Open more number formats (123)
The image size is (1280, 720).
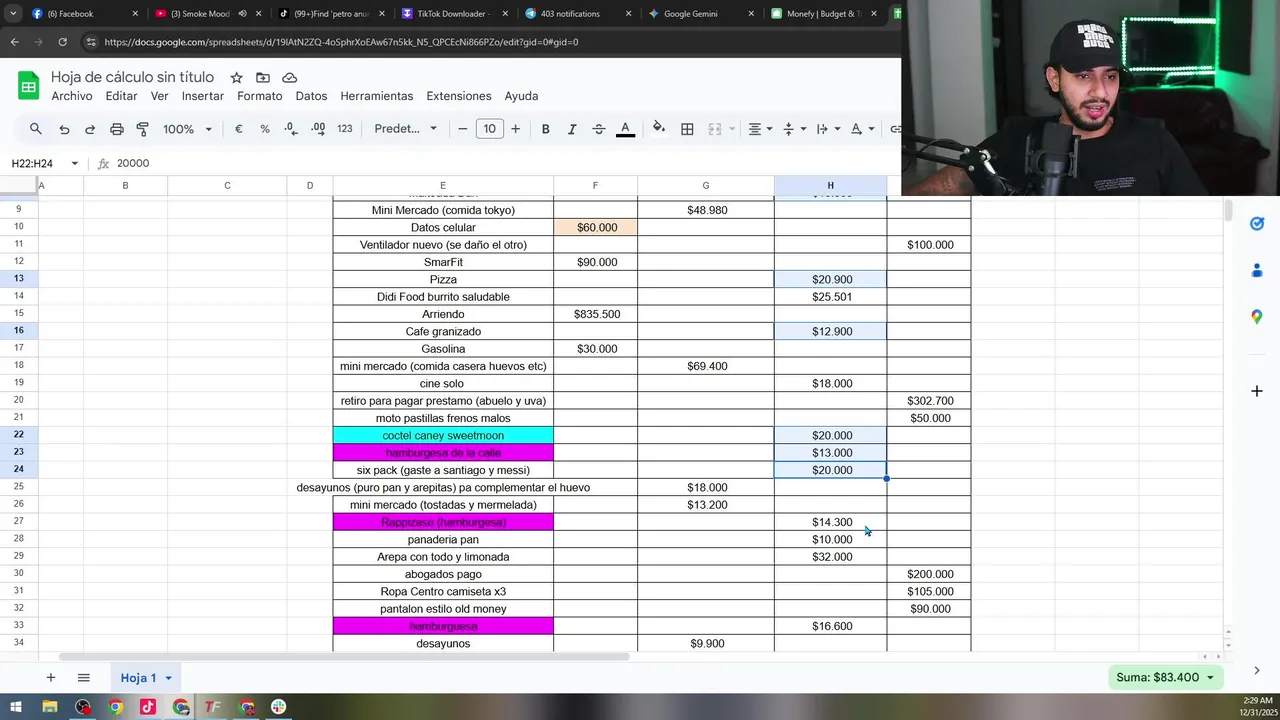pos(345,129)
